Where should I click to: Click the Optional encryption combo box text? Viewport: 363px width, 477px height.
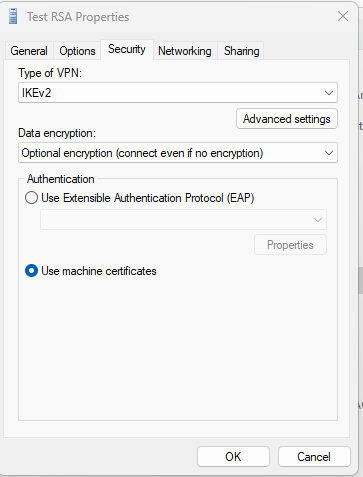click(142, 153)
